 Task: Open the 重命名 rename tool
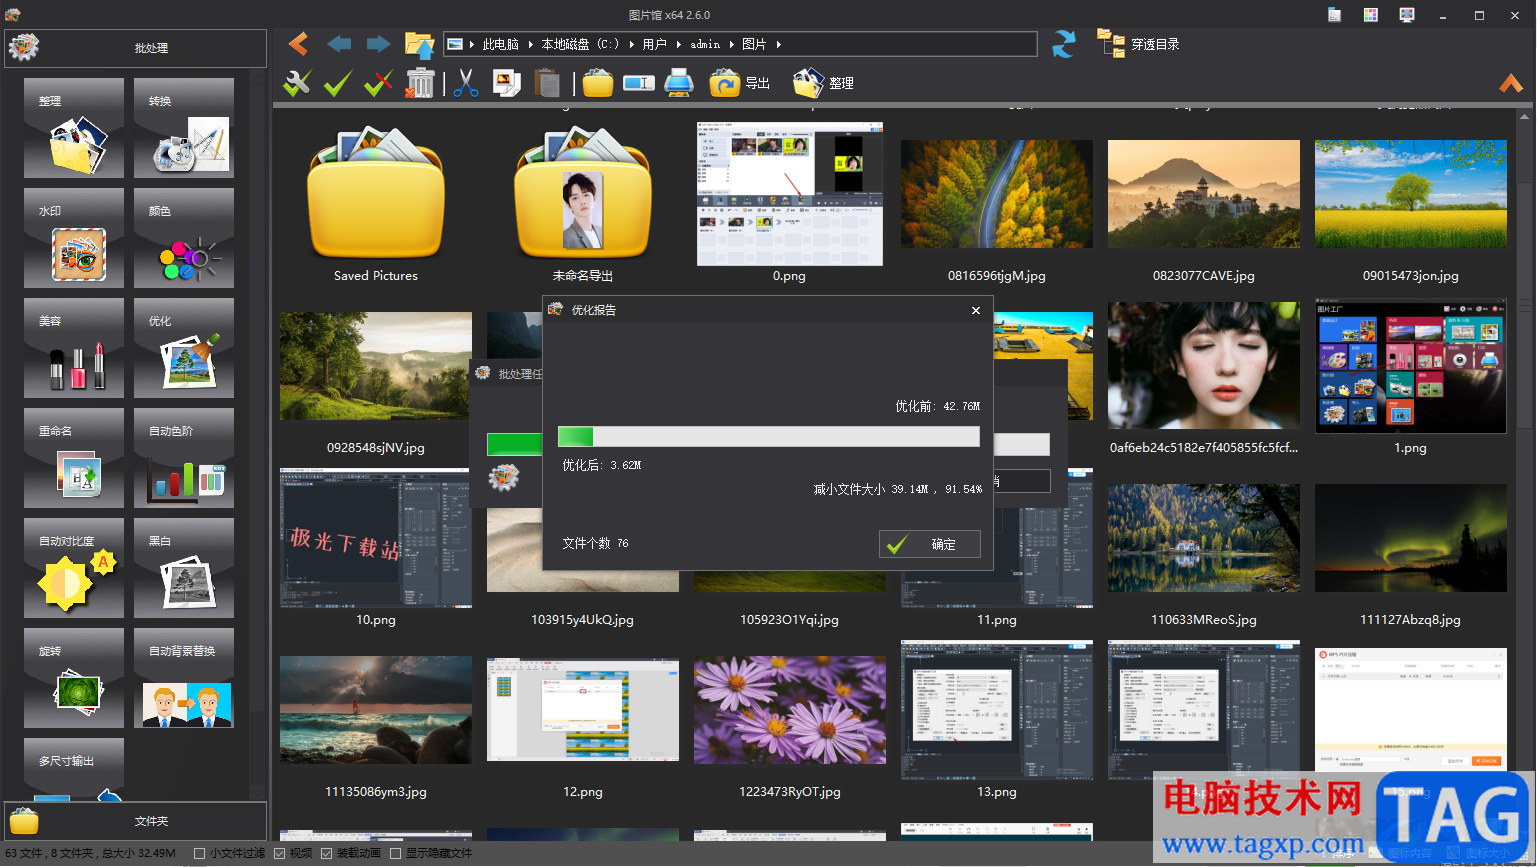tap(74, 458)
